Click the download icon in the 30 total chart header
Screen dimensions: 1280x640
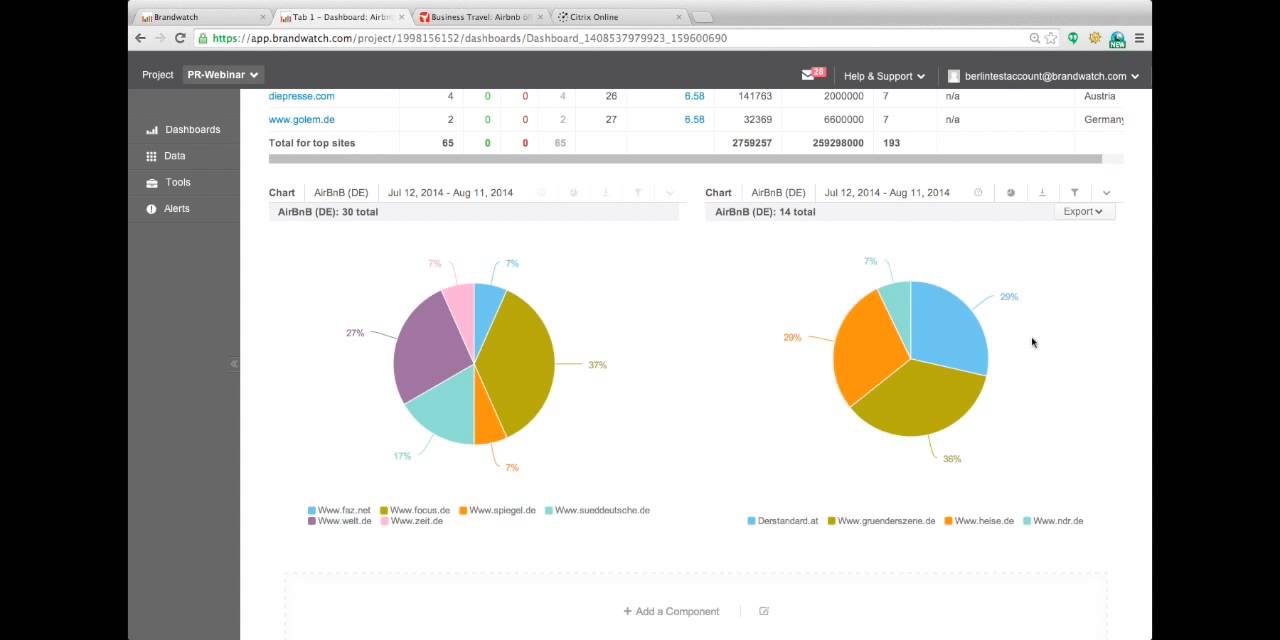(x=605, y=193)
